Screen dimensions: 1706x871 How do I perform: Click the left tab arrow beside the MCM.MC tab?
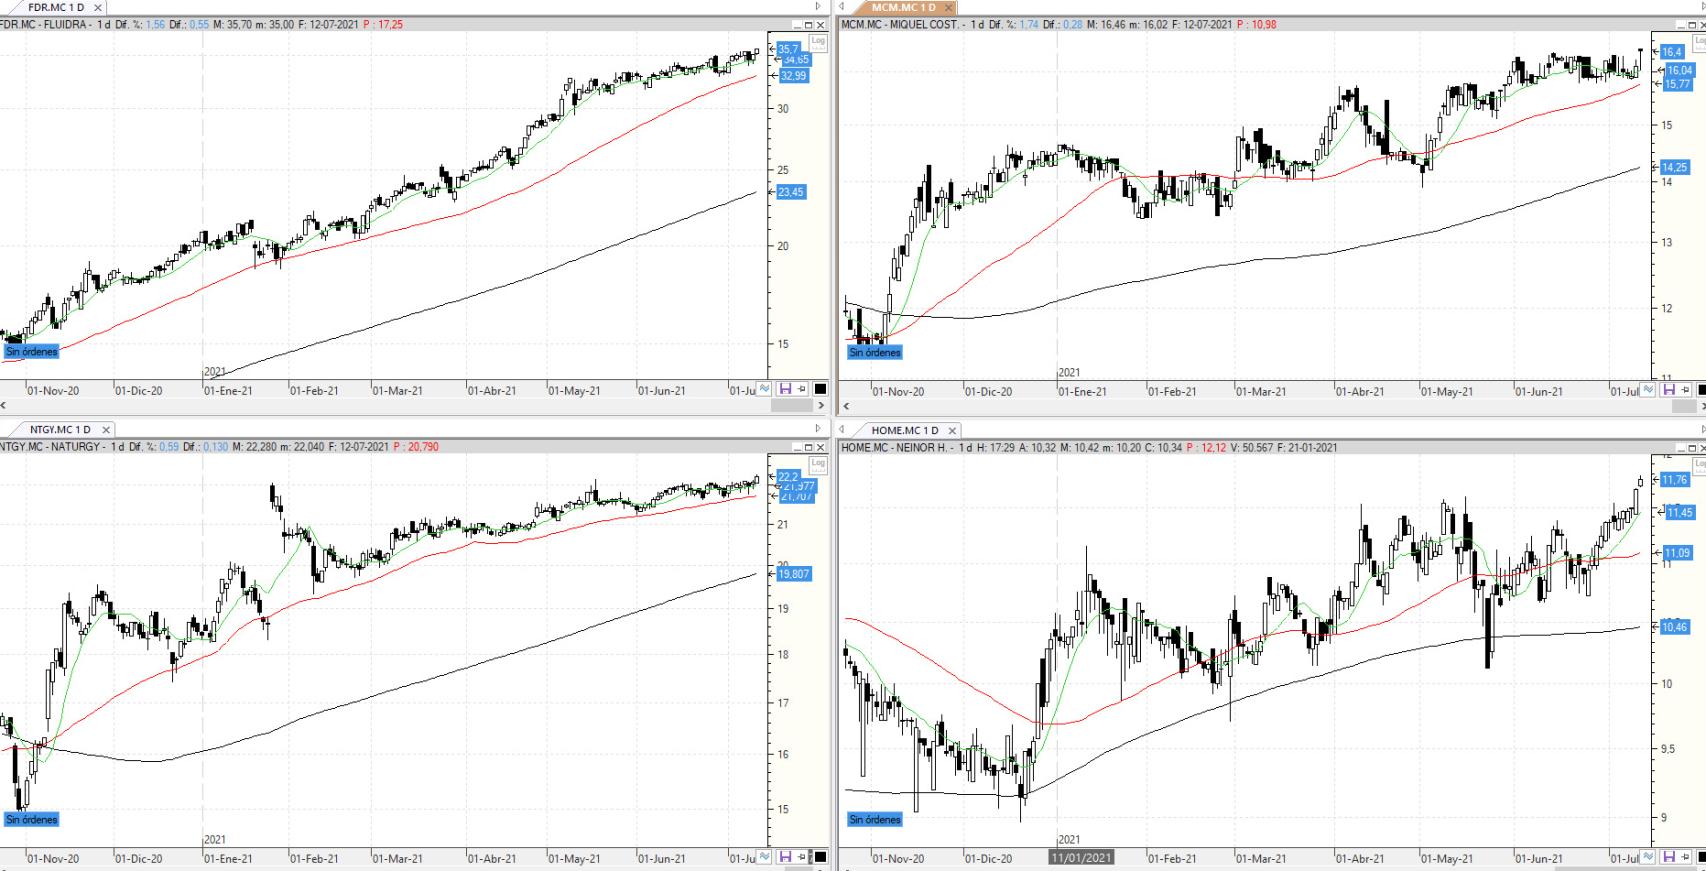842,7
